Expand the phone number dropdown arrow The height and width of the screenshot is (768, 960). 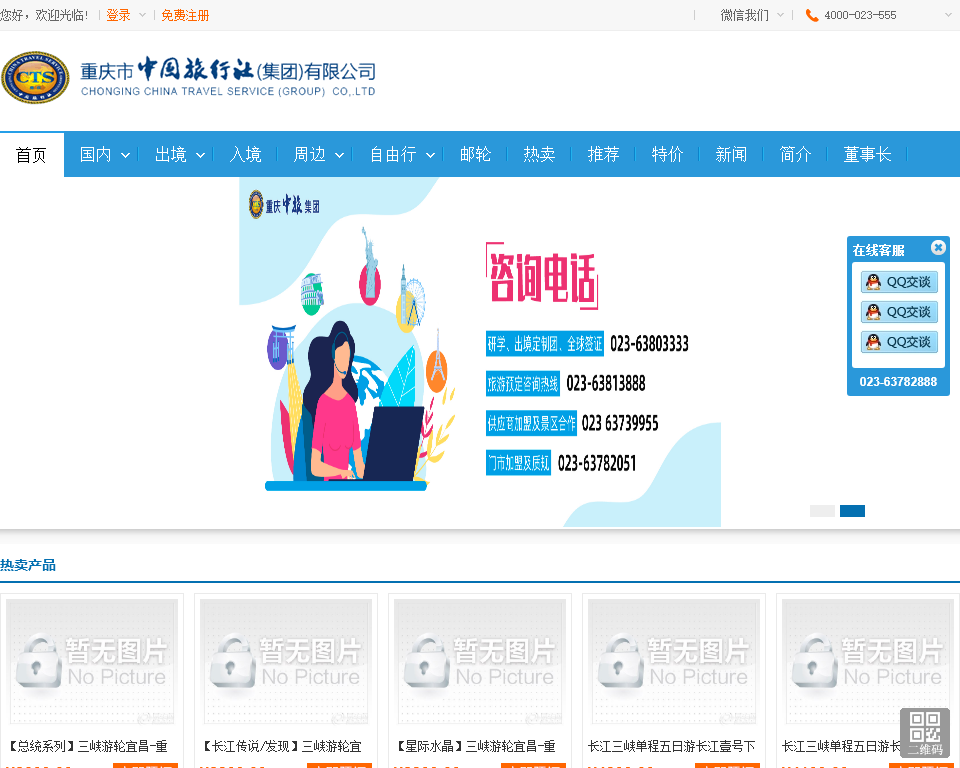click(x=948, y=15)
